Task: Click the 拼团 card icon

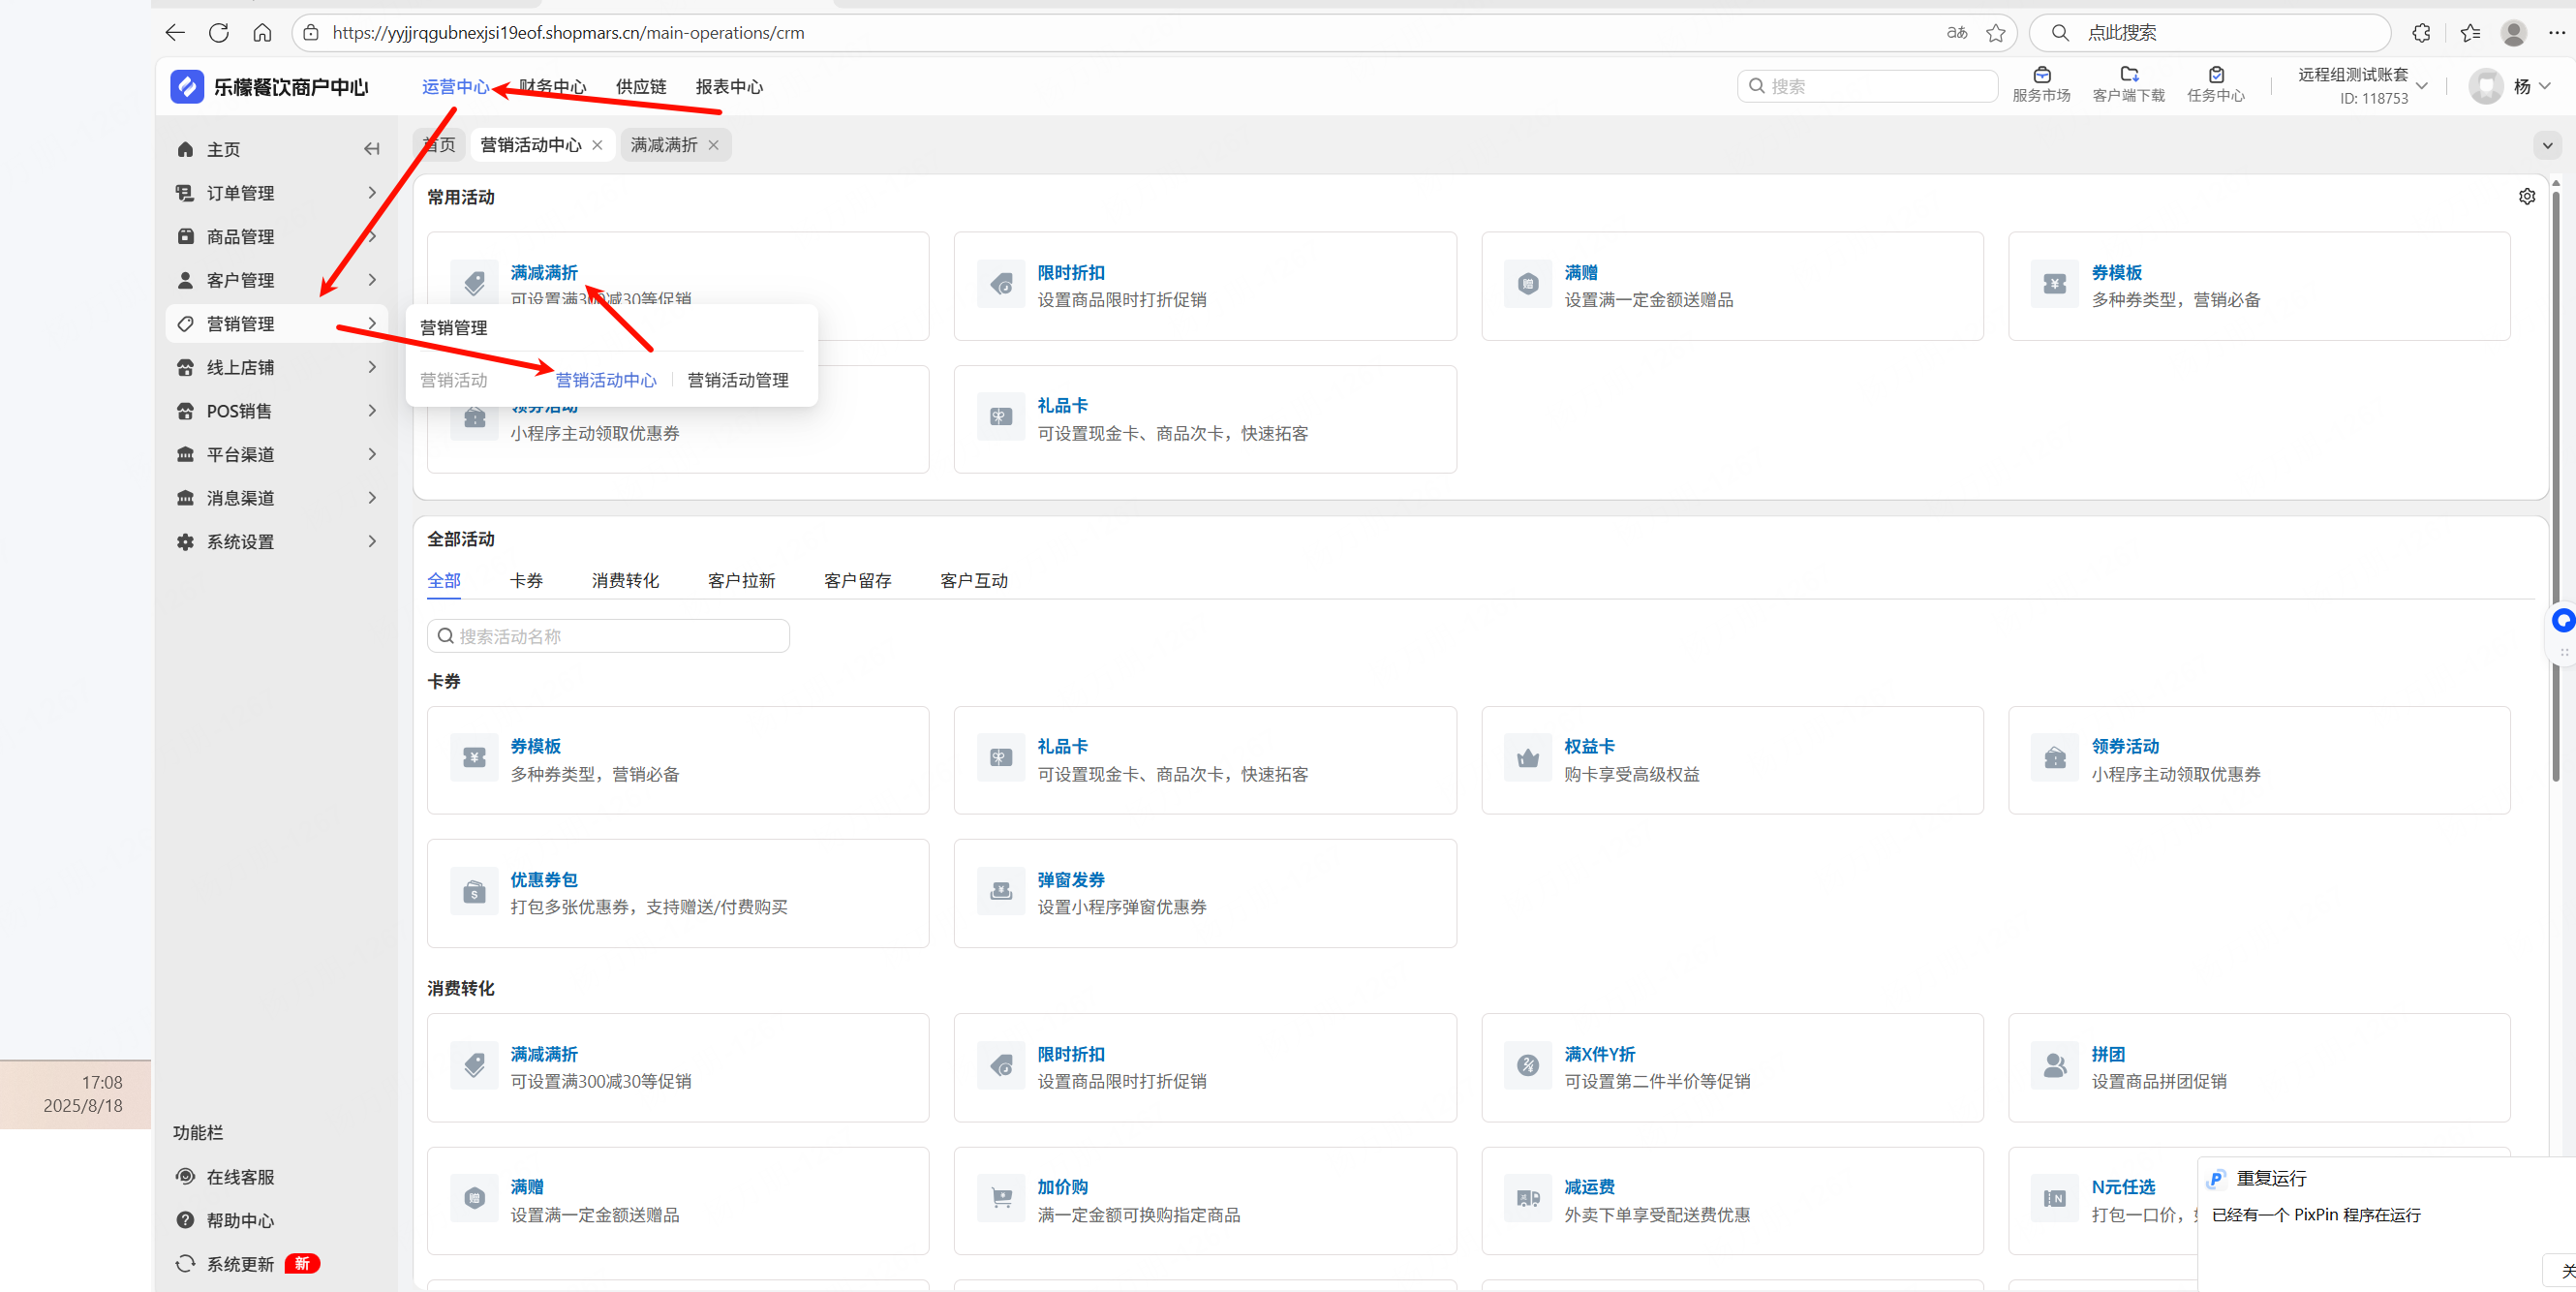Action: [x=2055, y=1066]
